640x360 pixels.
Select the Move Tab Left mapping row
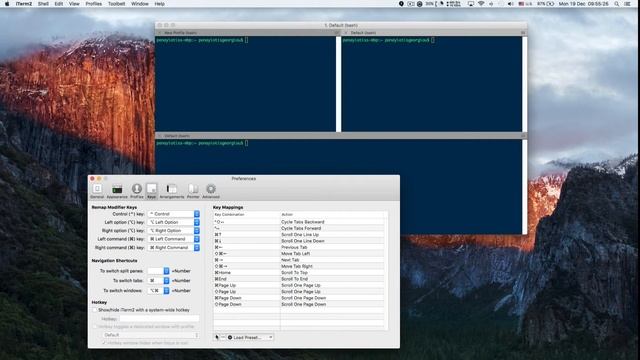click(x=300, y=254)
